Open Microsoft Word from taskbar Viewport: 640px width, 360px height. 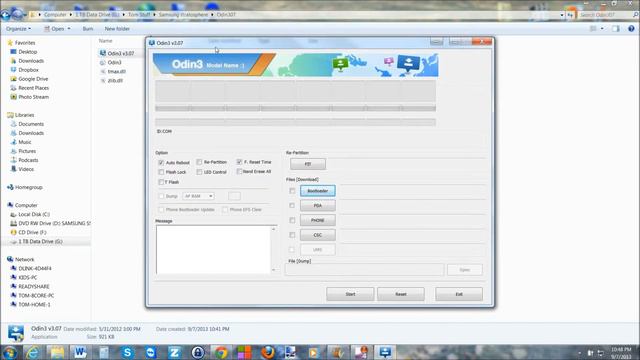[80, 352]
